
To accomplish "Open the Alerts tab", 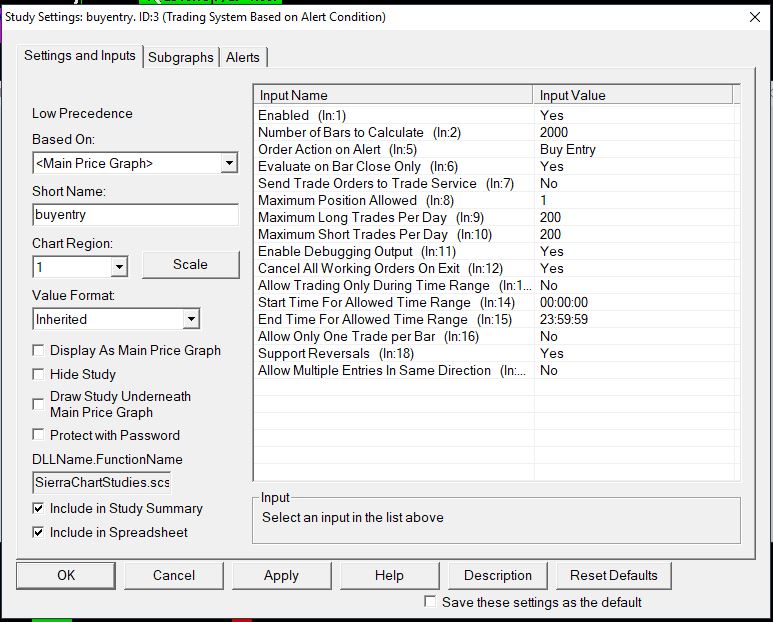I will [x=243, y=57].
